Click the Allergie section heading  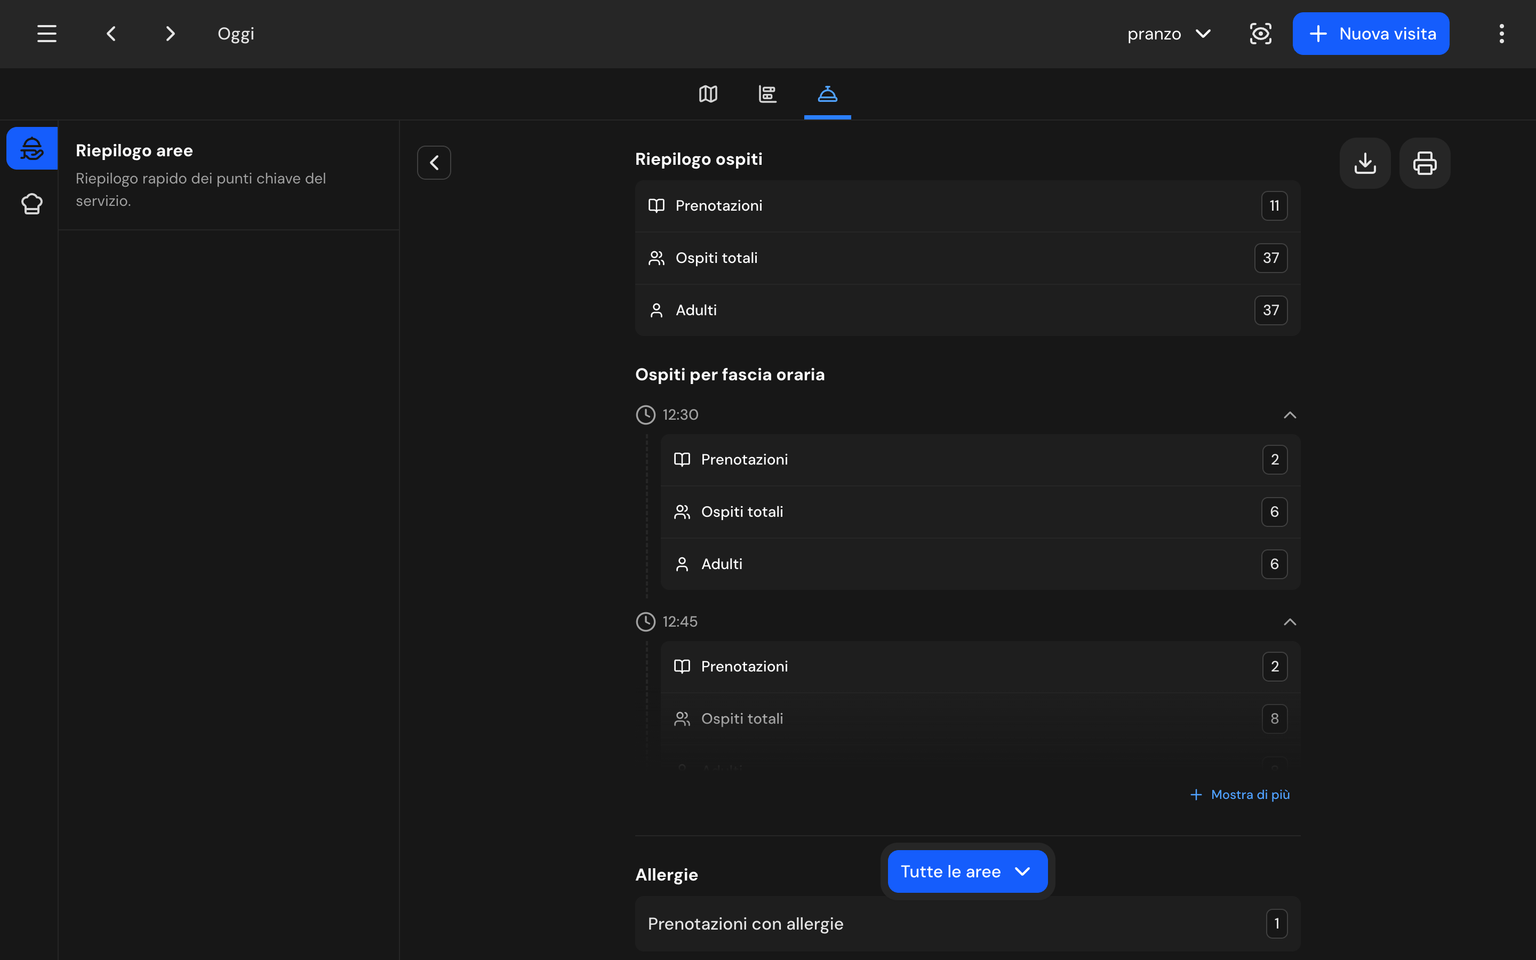click(667, 875)
